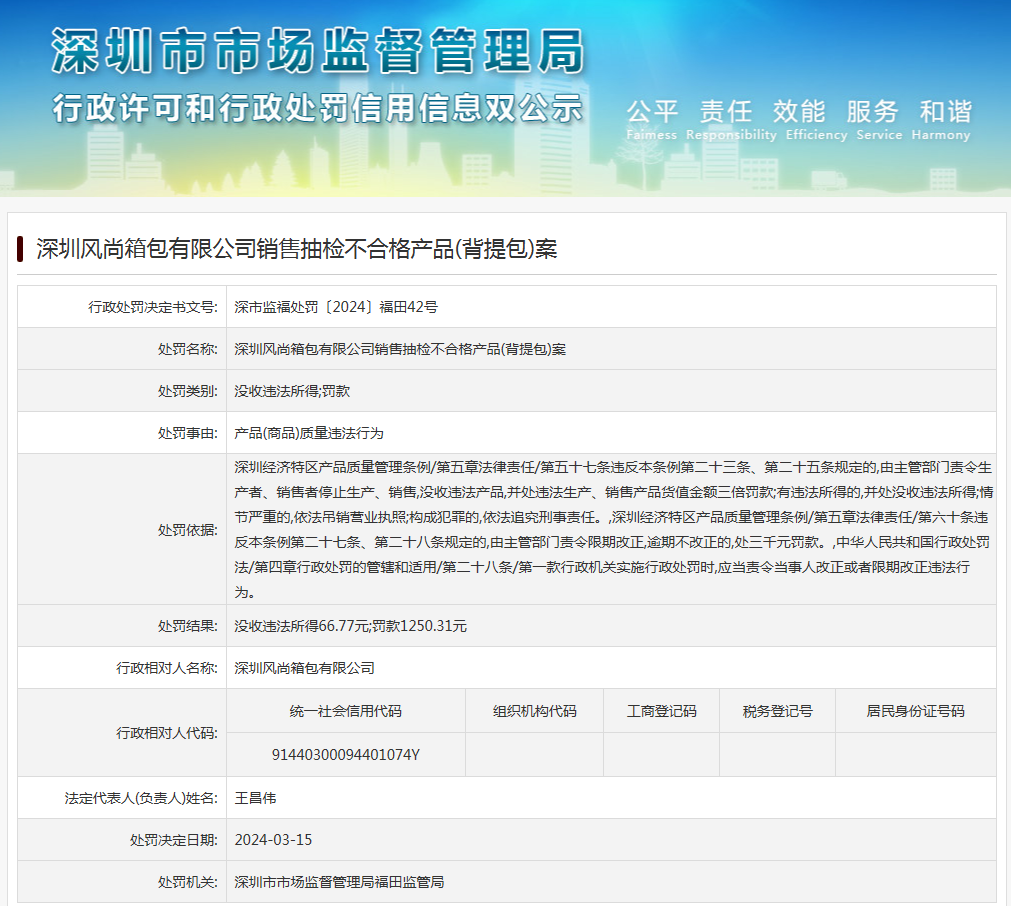
Task: Click the 效能 Efficiency motto text
Action: click(x=816, y=119)
